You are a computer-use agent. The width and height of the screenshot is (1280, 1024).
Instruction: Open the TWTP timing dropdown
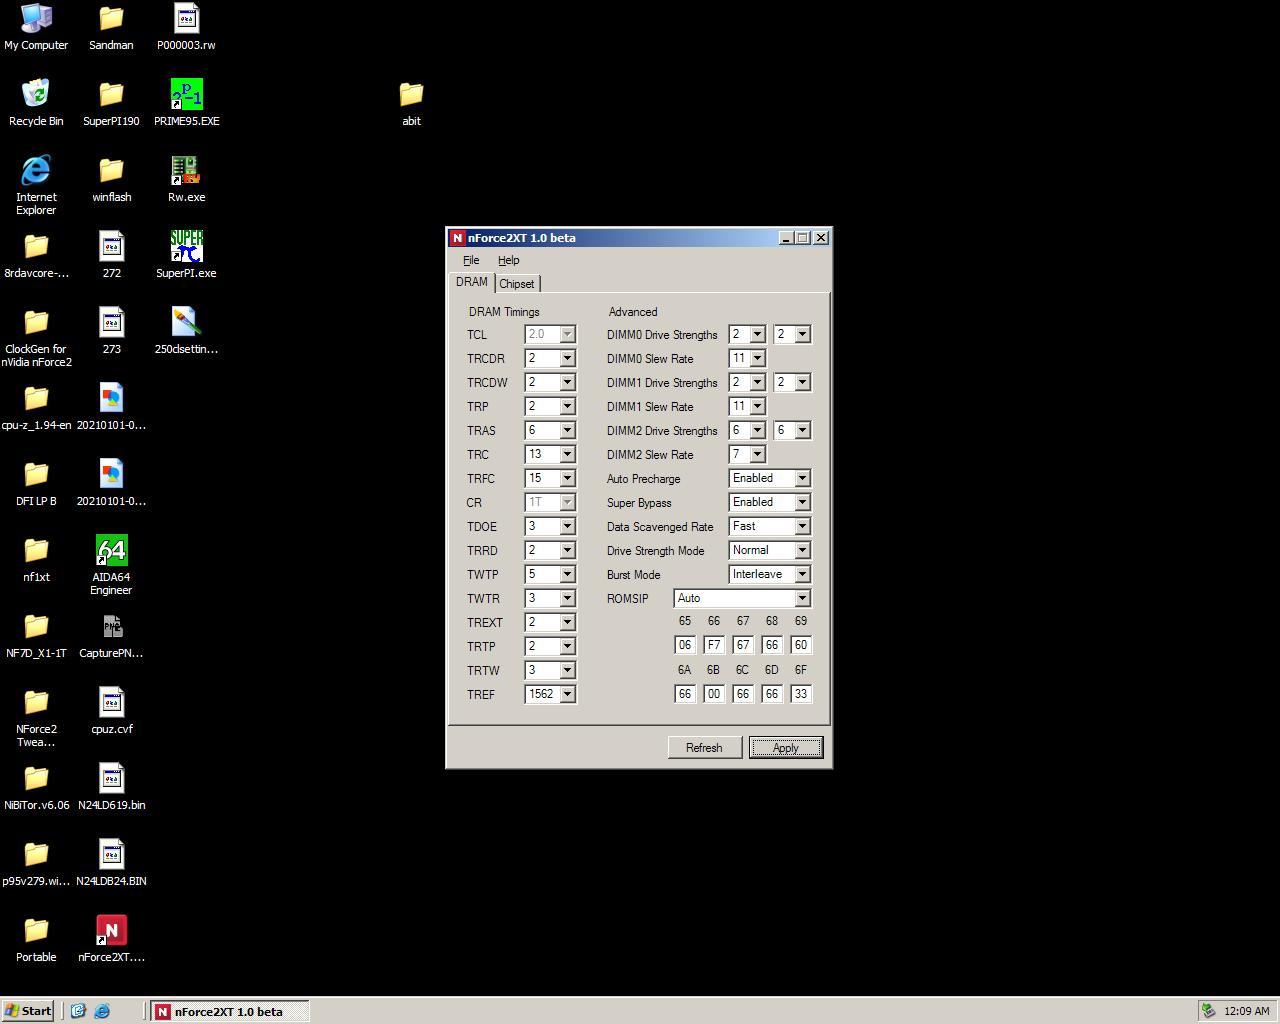click(567, 574)
